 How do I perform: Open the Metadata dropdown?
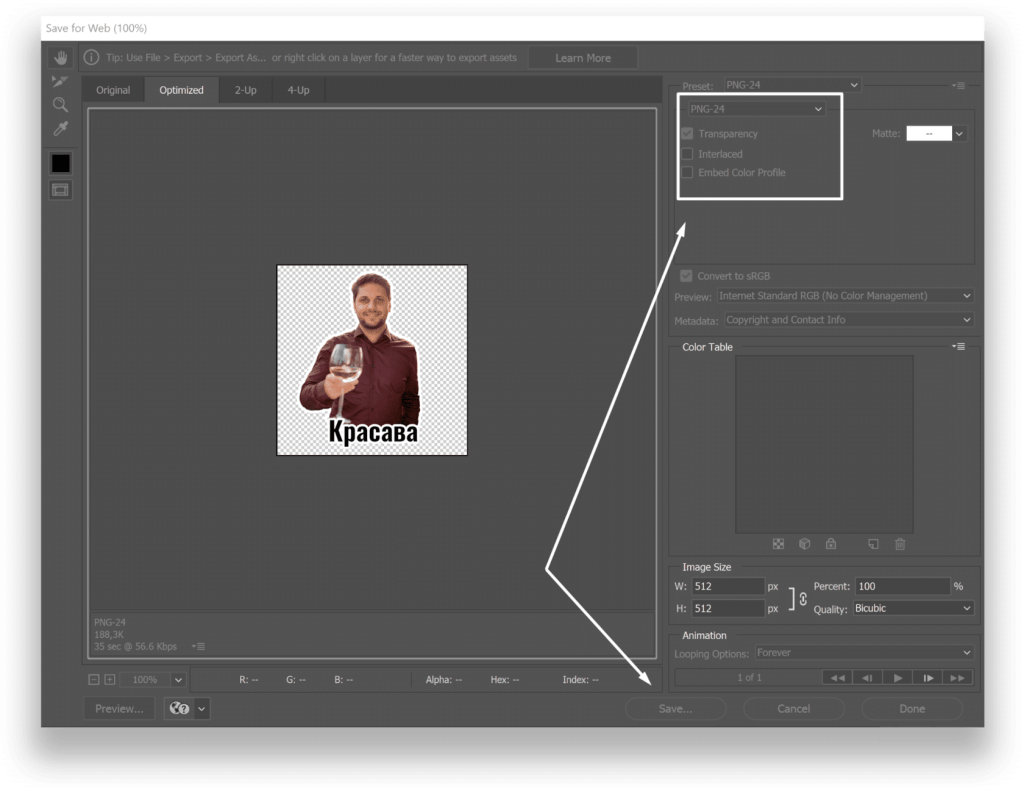click(847, 320)
